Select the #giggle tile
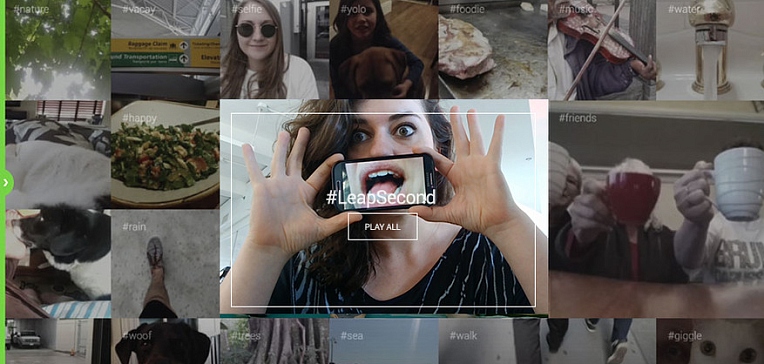 (710, 341)
